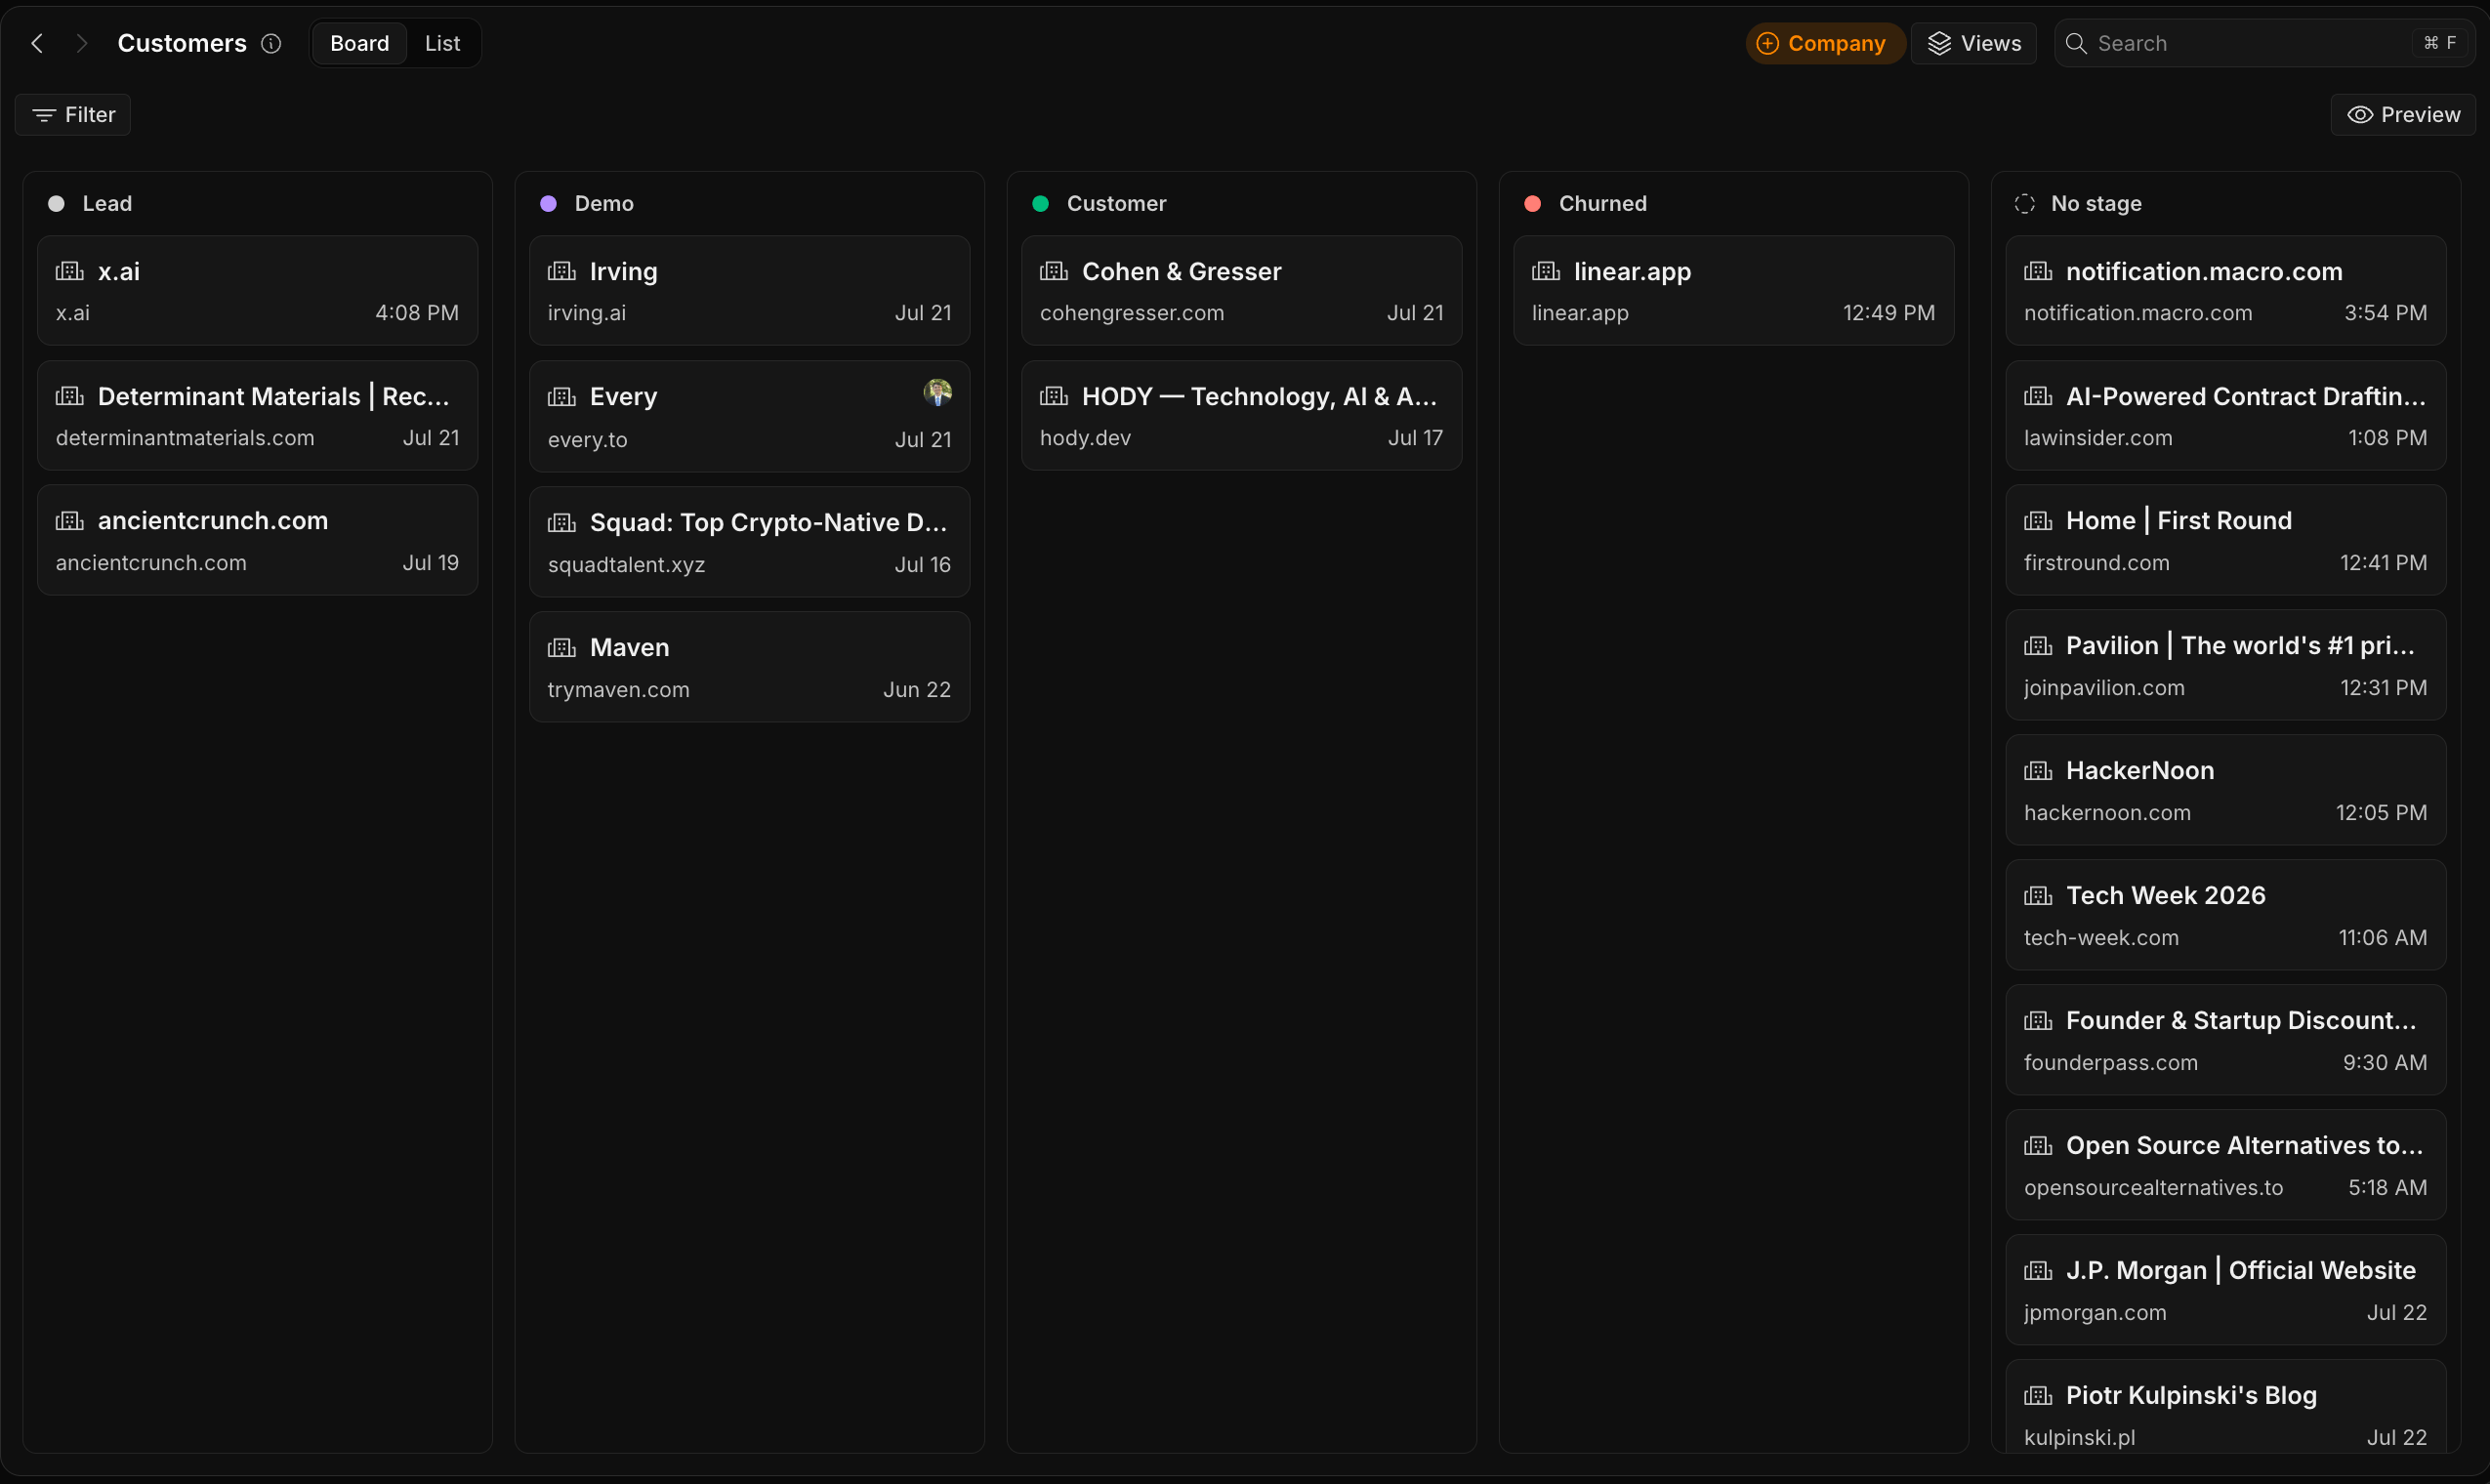Click building icon on AI-Powered Contract Drafting card

point(2038,396)
